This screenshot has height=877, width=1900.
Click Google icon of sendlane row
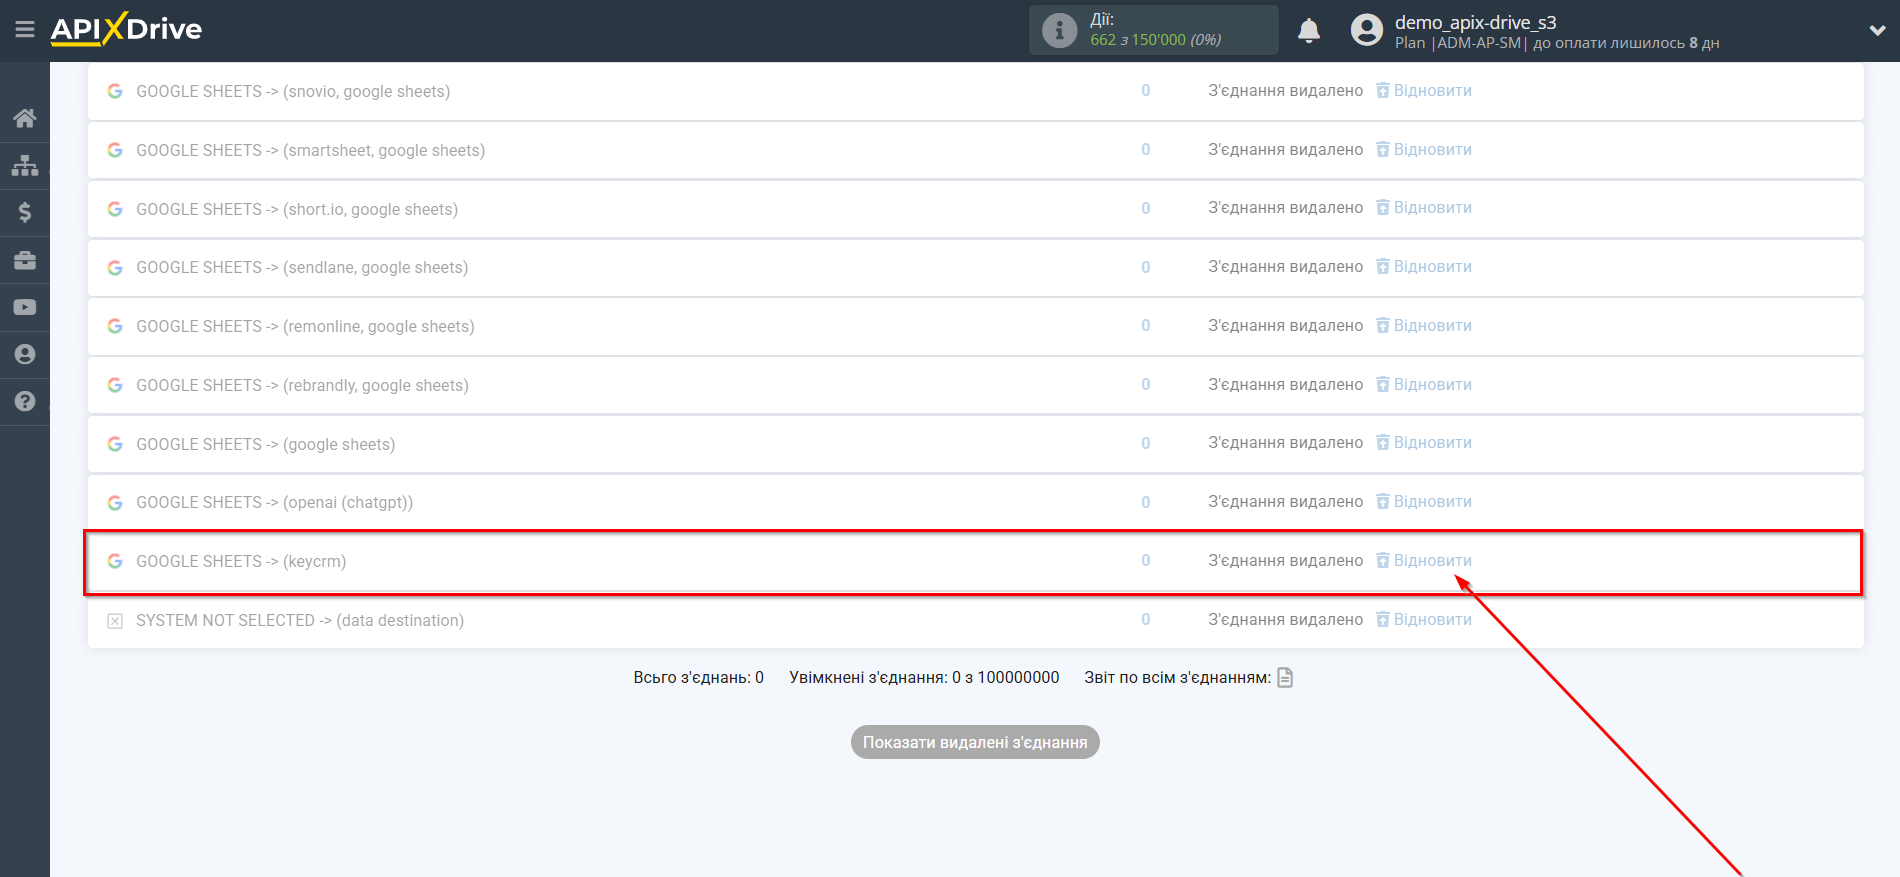(115, 267)
